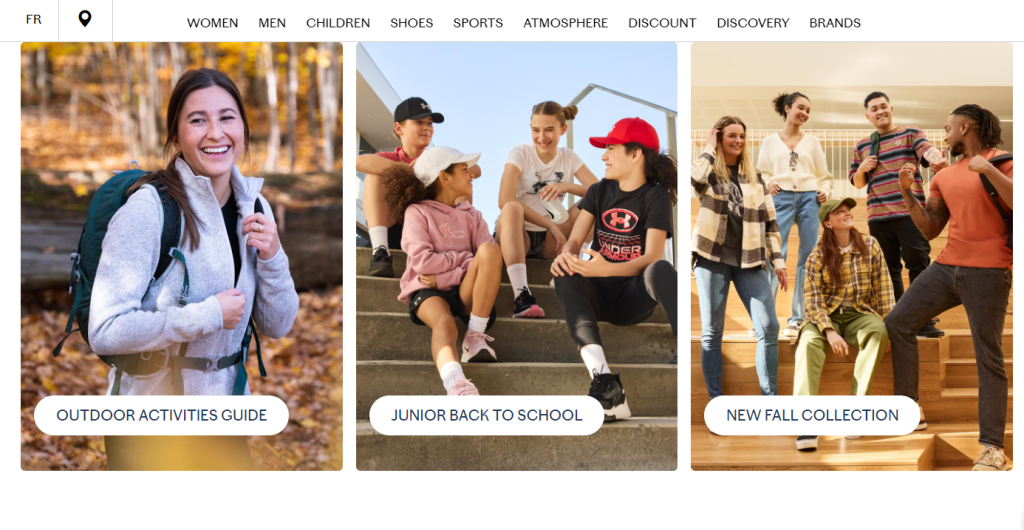Open the SPORTS category menu

[x=478, y=23]
